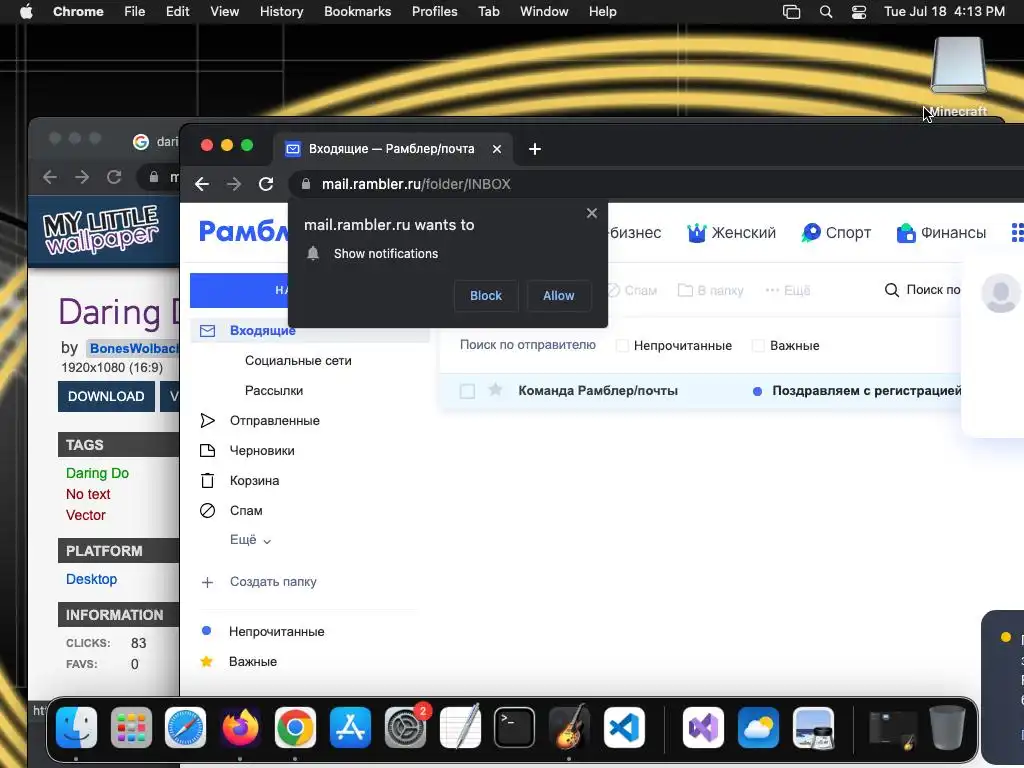Screen dimensions: 1024x768
Task: Click DOWNLOAD in the wallpaper window
Action: tap(106, 396)
